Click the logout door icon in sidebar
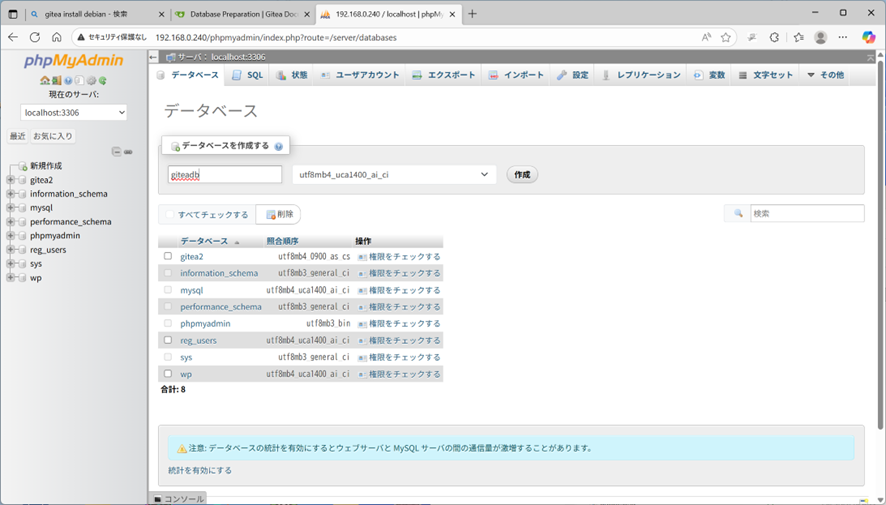Screen dimensions: 886x505 [x=57, y=80]
